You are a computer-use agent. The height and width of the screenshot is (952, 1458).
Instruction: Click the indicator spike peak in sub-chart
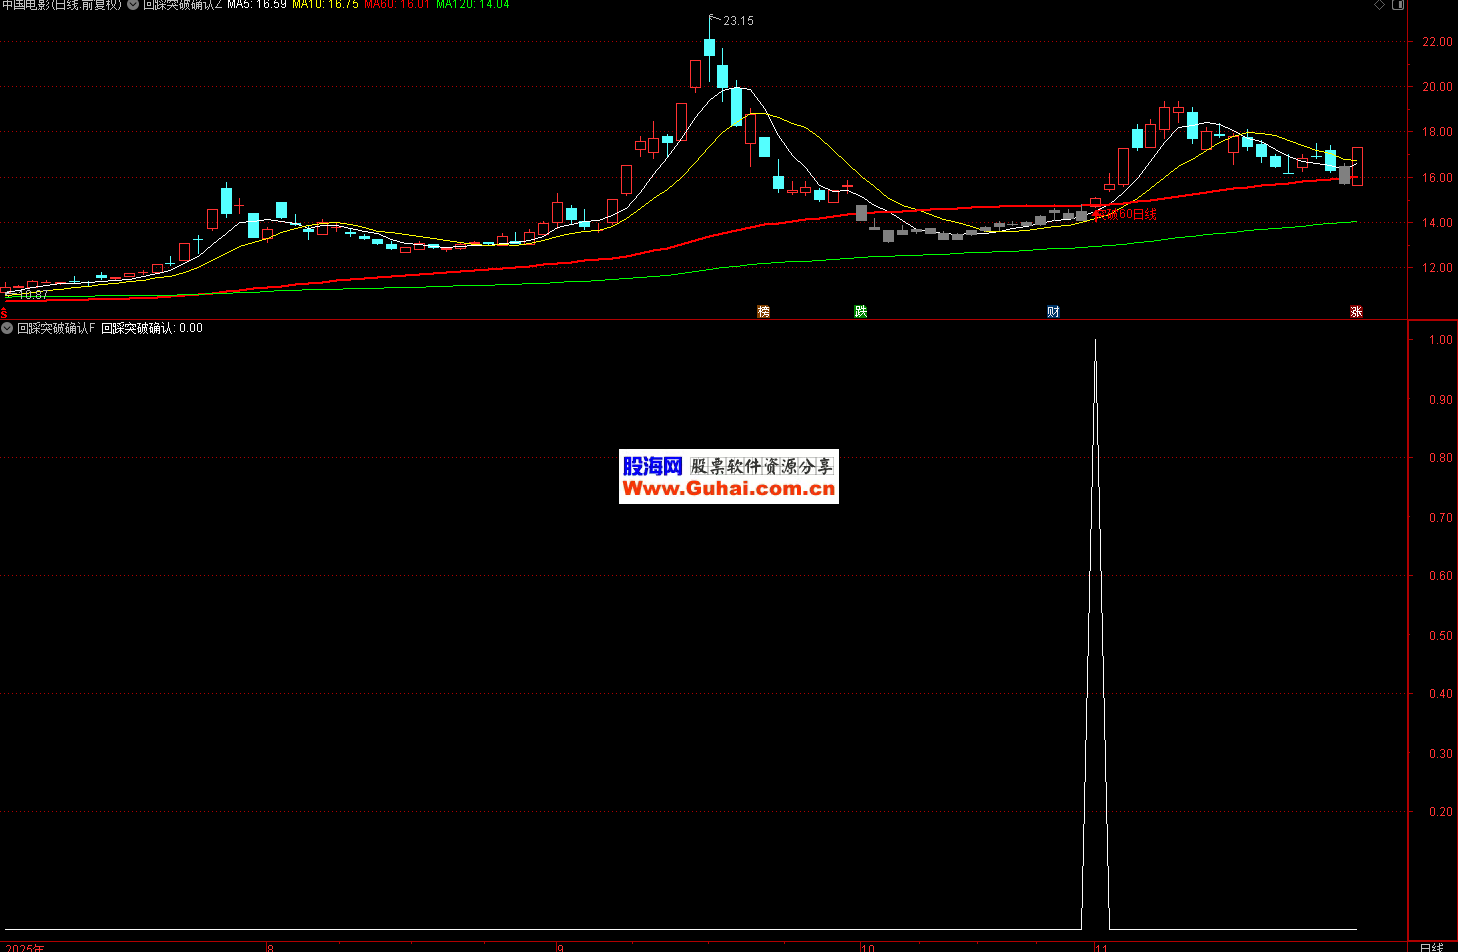pyautogui.click(x=1095, y=342)
